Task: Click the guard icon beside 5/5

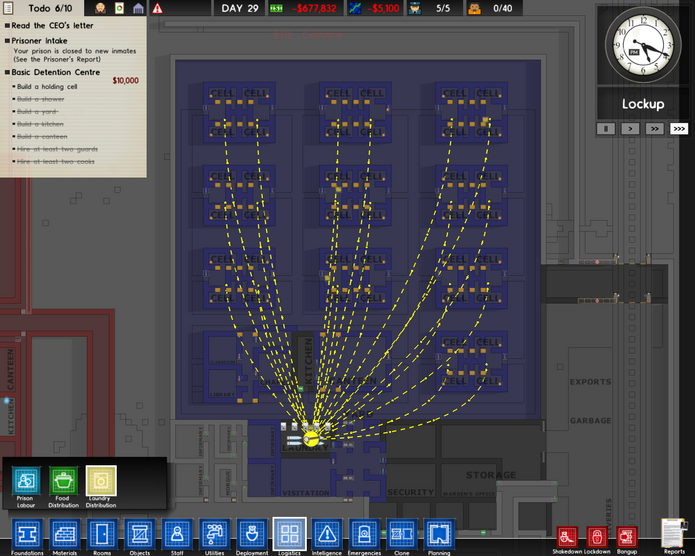Action: [415, 8]
